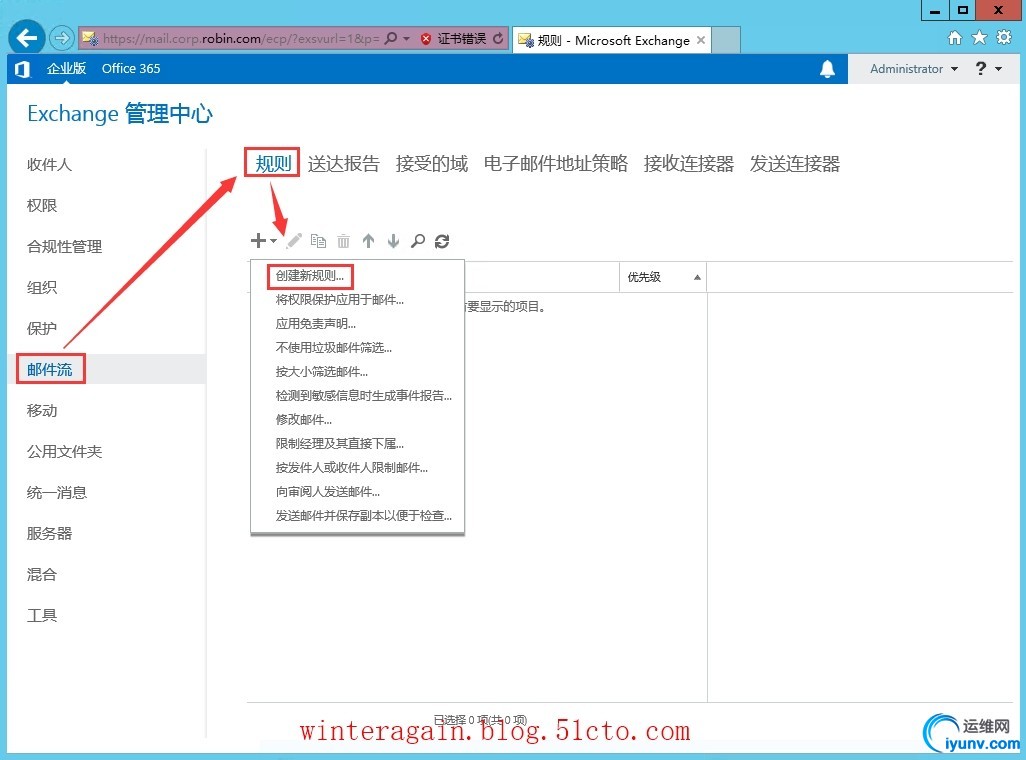Switch to the 接受的域 tab
The width and height of the screenshot is (1026, 760).
431,163
